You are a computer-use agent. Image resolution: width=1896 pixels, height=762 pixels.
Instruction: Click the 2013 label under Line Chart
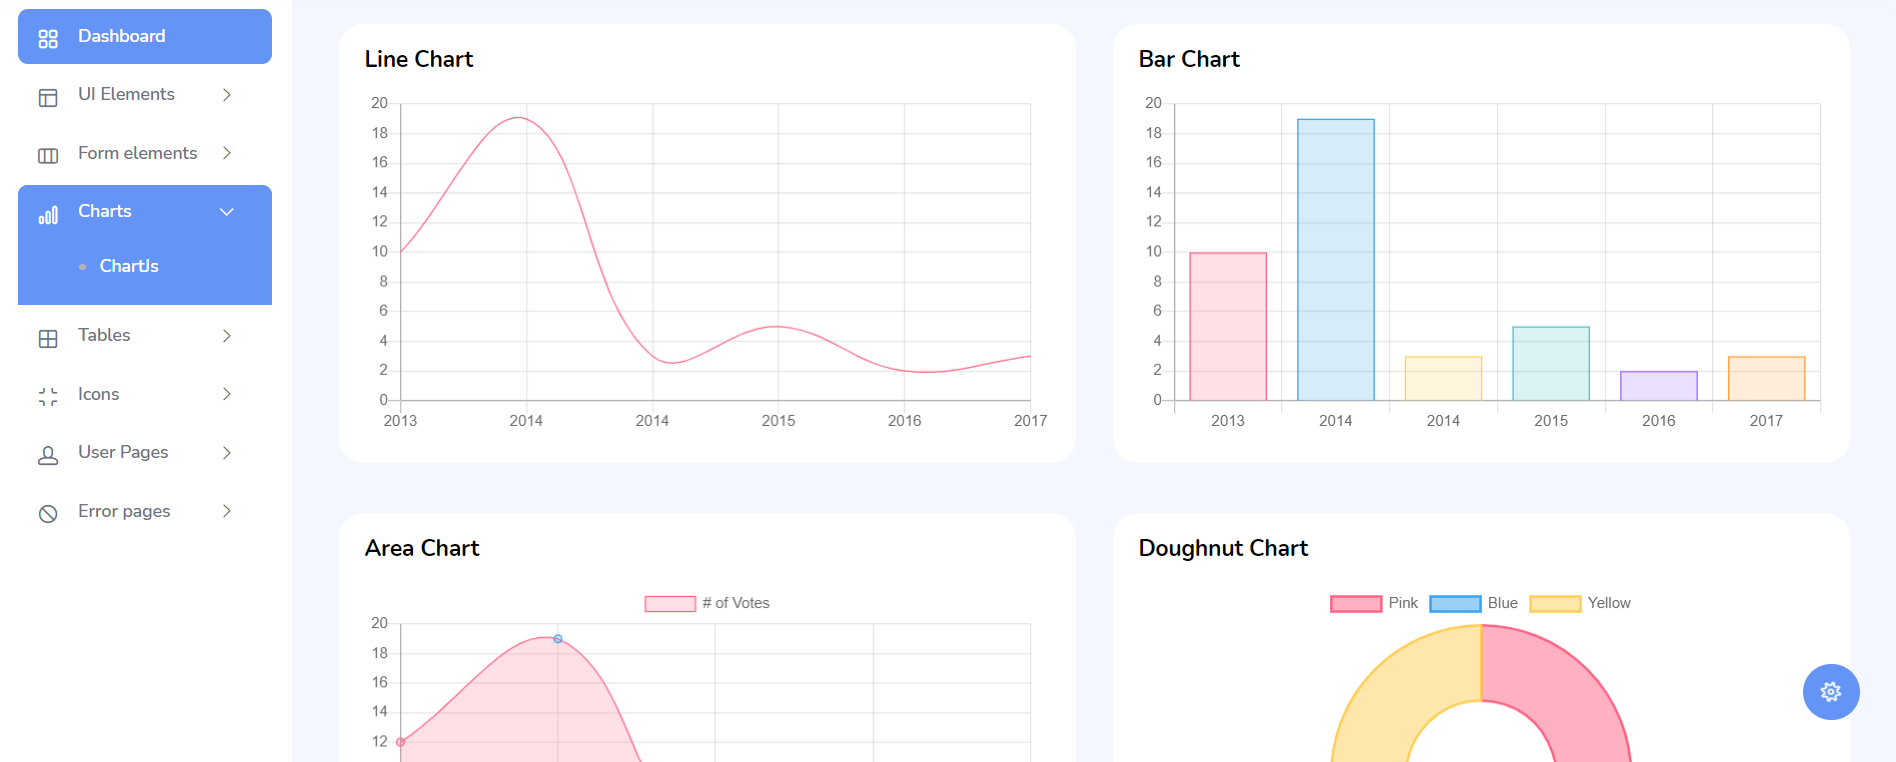pyautogui.click(x=400, y=421)
